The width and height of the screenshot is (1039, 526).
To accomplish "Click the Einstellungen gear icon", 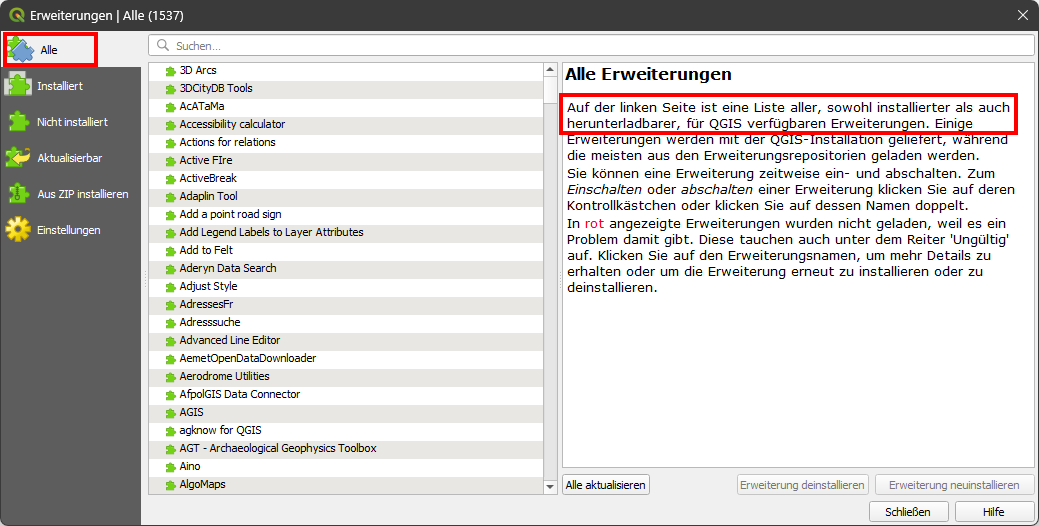I will point(18,230).
